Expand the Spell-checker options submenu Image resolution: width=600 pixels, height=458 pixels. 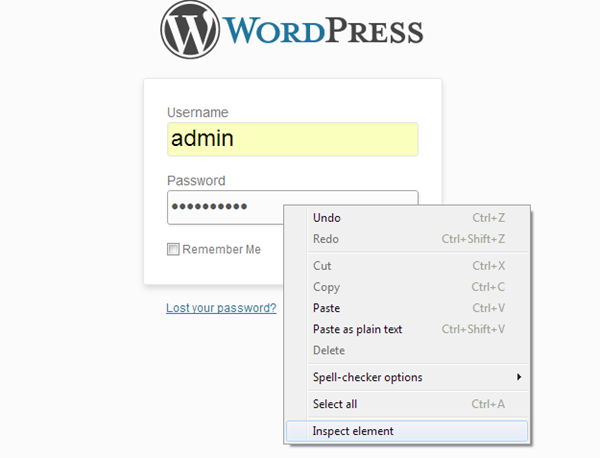[407, 377]
